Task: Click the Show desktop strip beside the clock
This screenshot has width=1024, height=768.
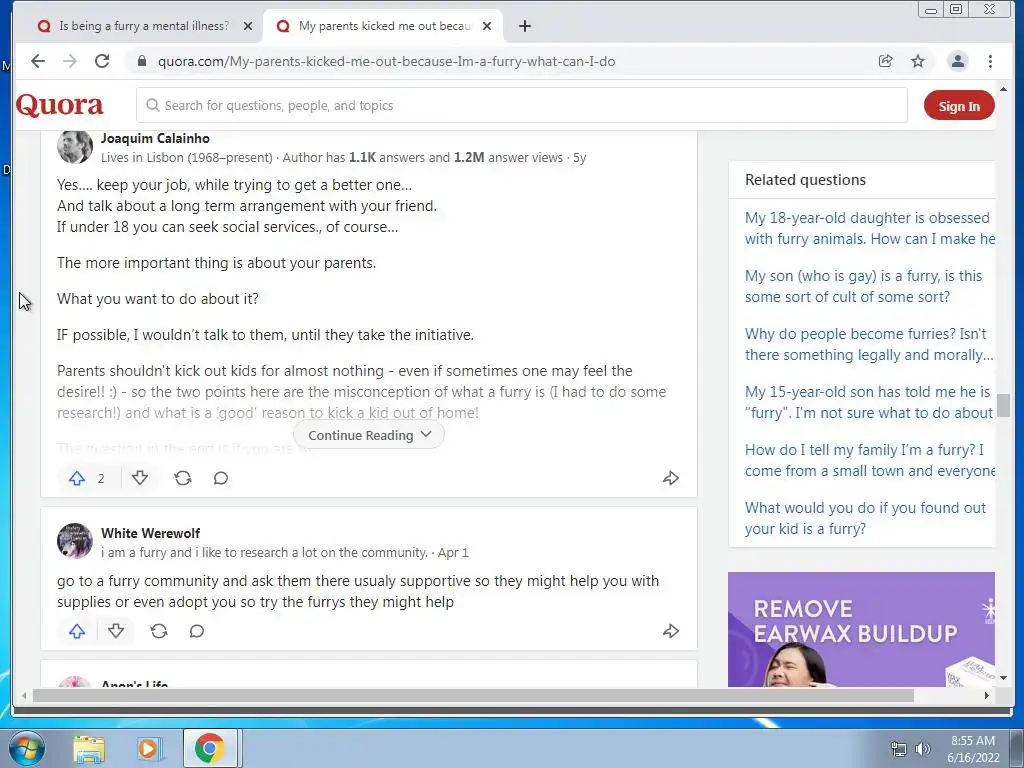Action: tap(1017, 748)
